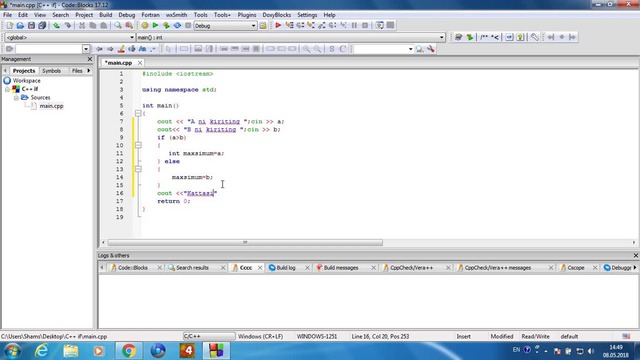Open the Build menu
The image size is (640, 360).
pos(105,15)
